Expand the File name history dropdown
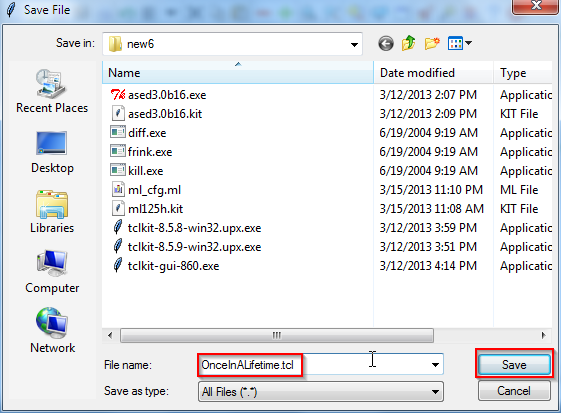This screenshot has width=561, height=413. point(435,365)
